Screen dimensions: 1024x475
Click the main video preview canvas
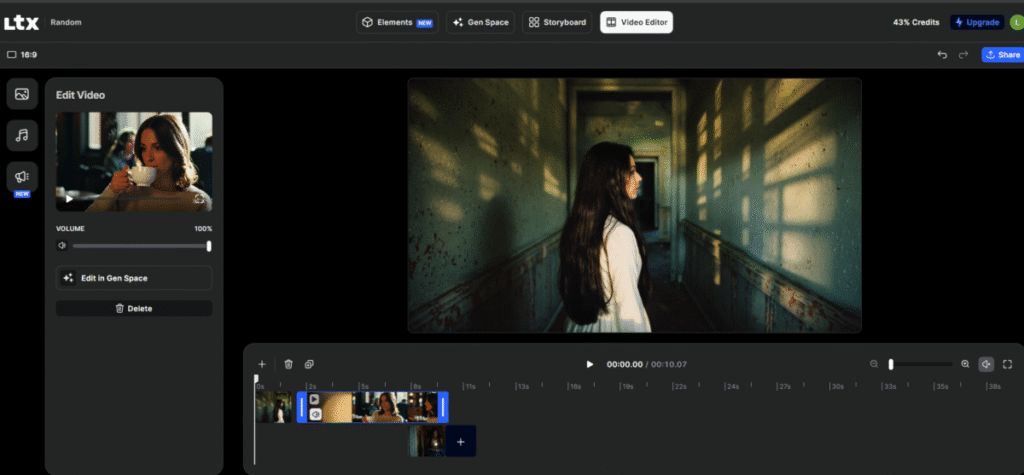point(635,205)
